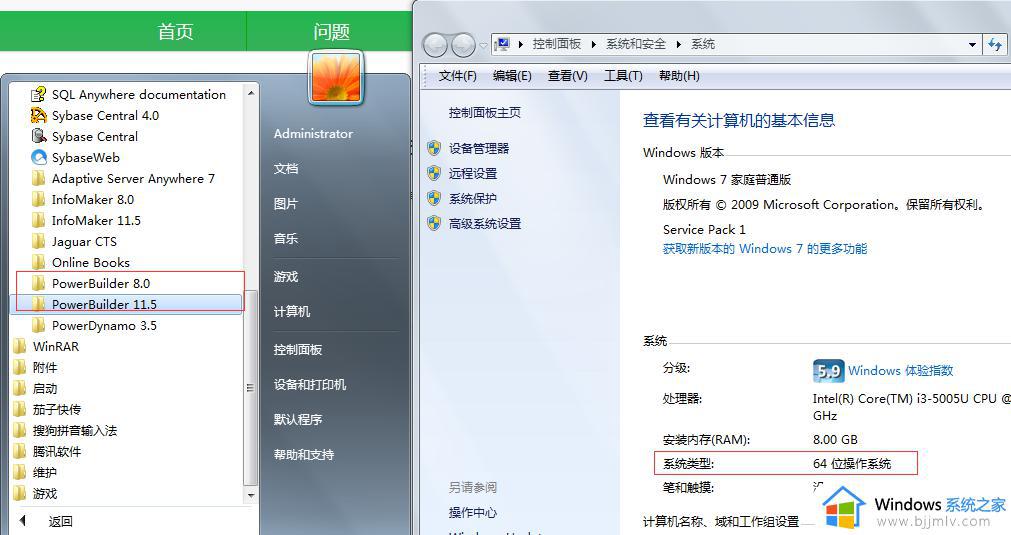Open 腾讯软件 folder icon
The height and width of the screenshot is (535, 1011).
20,451
